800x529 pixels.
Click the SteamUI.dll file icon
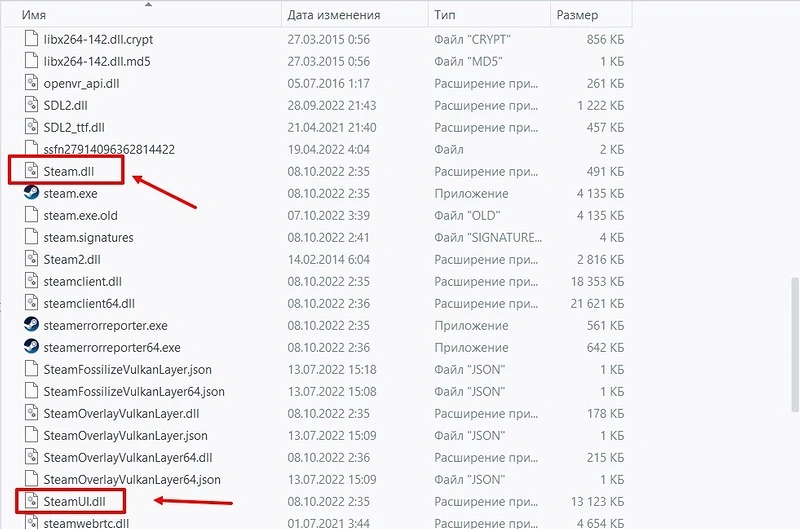31,501
